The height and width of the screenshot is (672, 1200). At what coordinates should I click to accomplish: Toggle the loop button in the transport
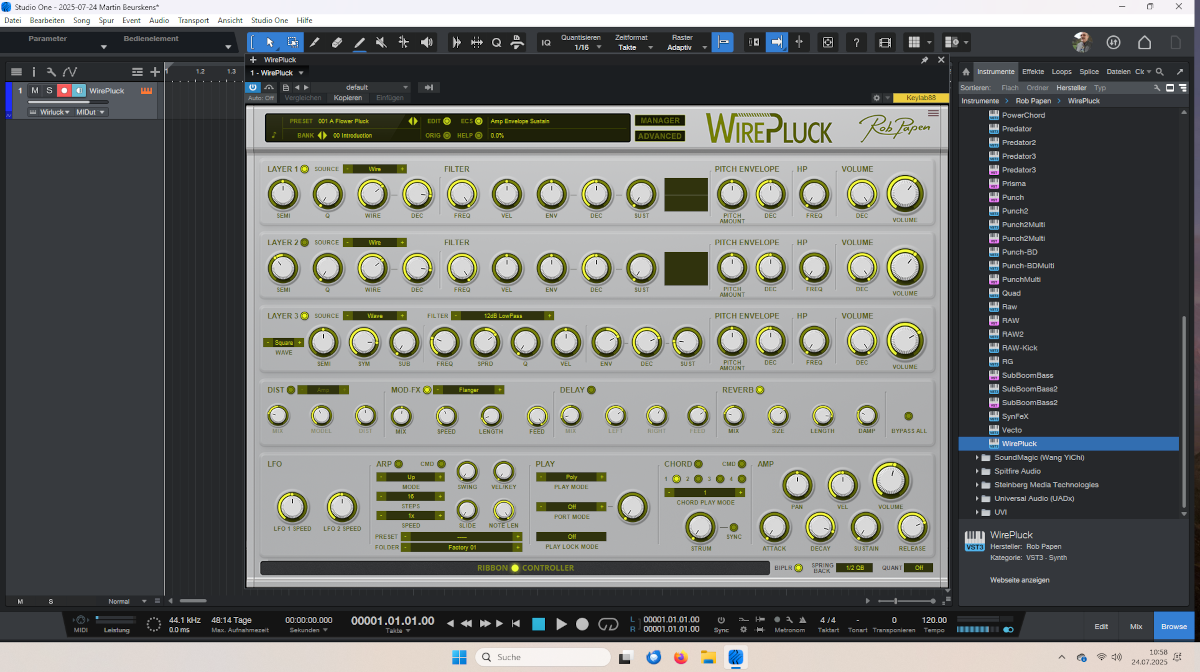(x=608, y=624)
